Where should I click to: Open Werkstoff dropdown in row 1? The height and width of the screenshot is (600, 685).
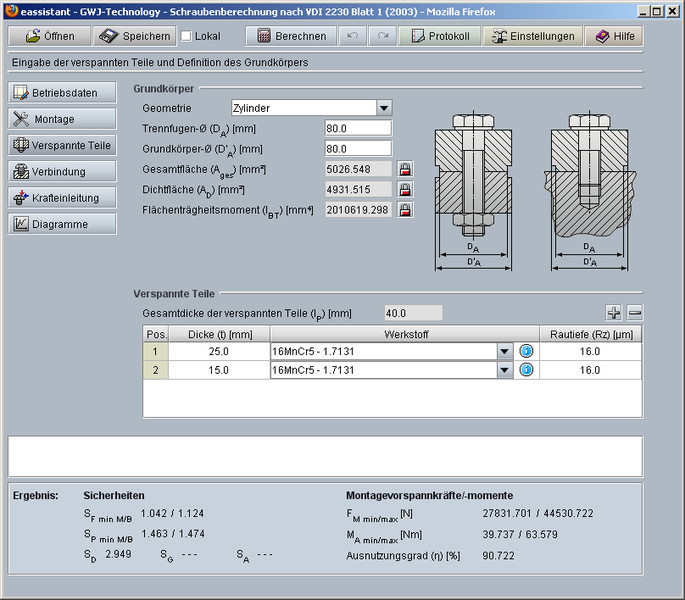[x=505, y=351]
